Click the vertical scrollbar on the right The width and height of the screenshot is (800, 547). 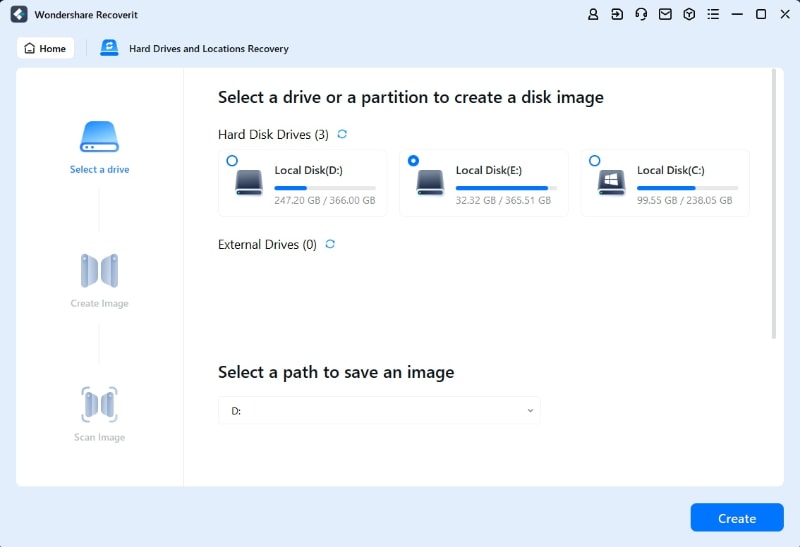774,204
